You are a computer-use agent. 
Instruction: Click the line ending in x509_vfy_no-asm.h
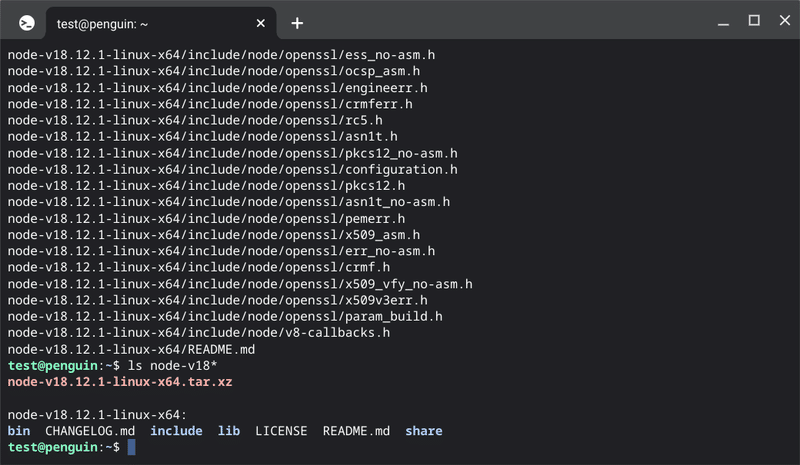(240, 284)
